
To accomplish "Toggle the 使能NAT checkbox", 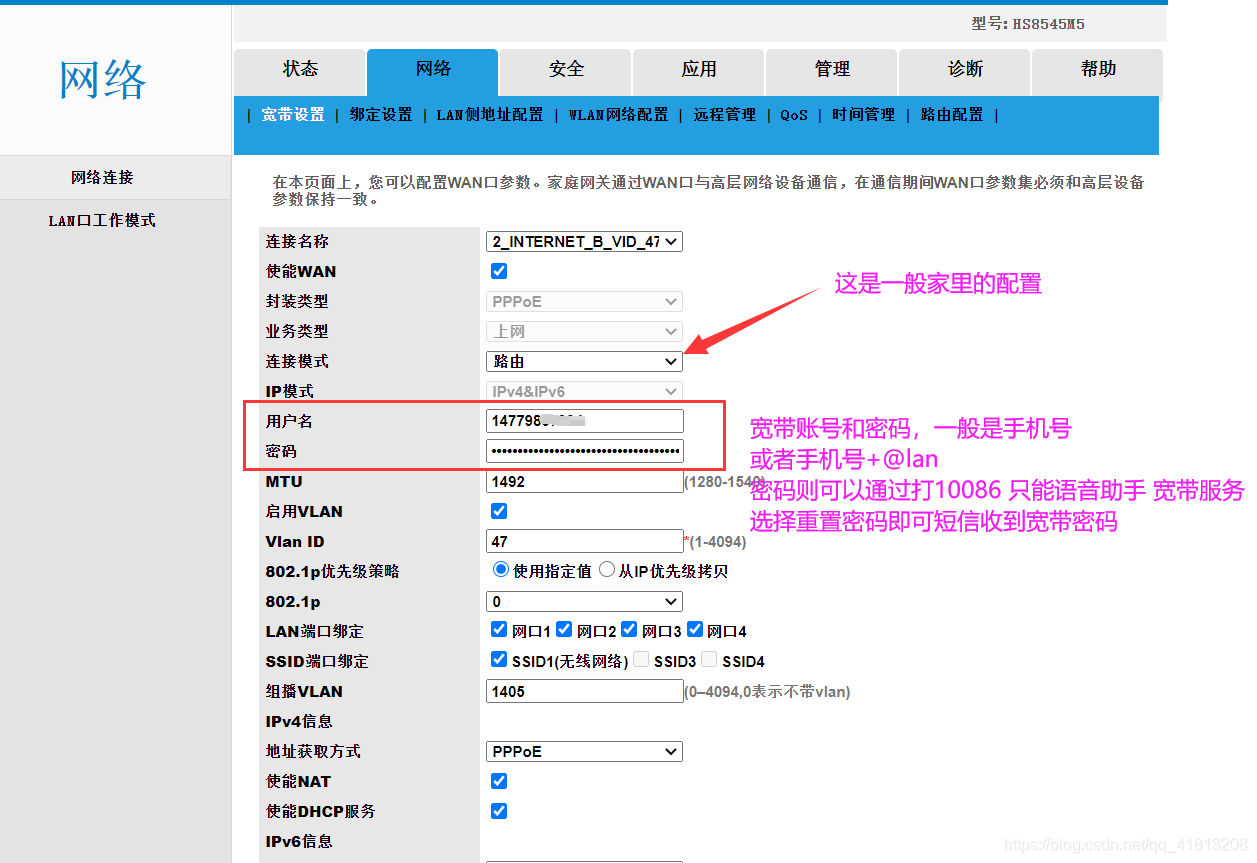I will [499, 781].
